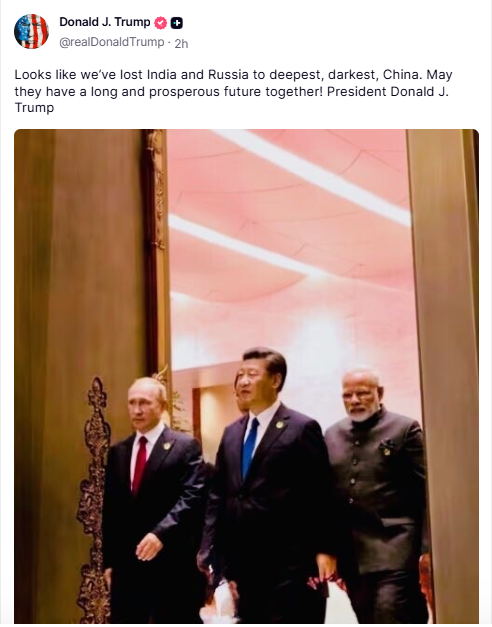Click the blue necktie in the photo
The height and width of the screenshot is (627, 492).
(x=249, y=447)
